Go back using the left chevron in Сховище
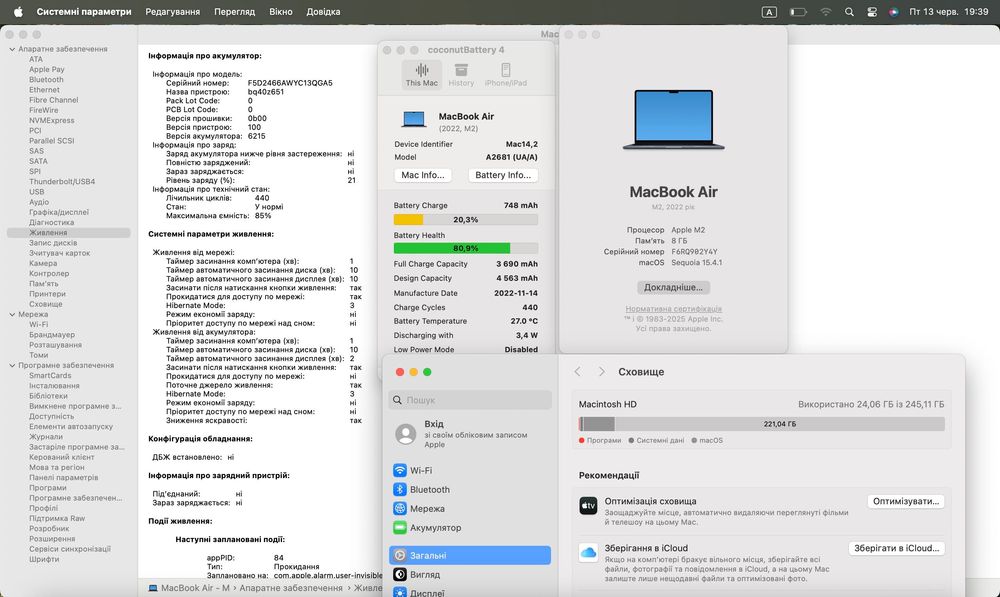This screenshot has width=1000, height=597. [578, 371]
